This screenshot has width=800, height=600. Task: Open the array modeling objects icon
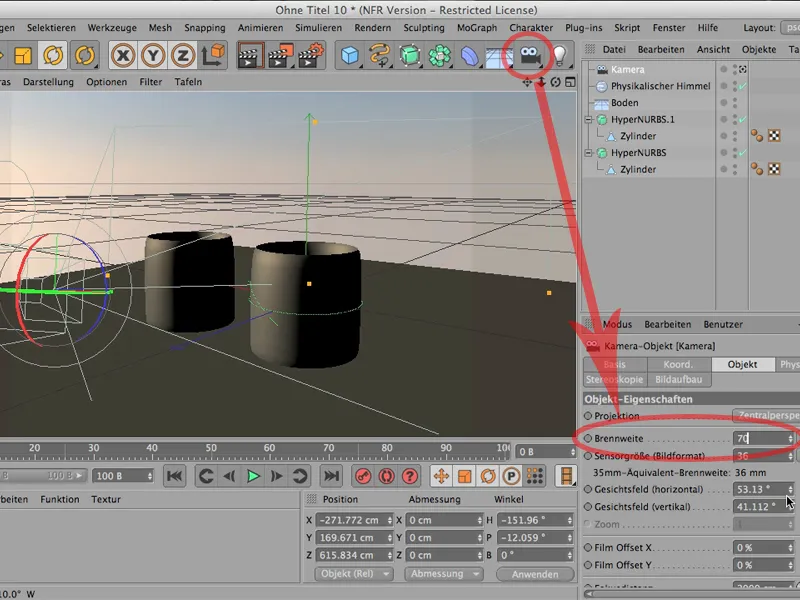tap(439, 55)
